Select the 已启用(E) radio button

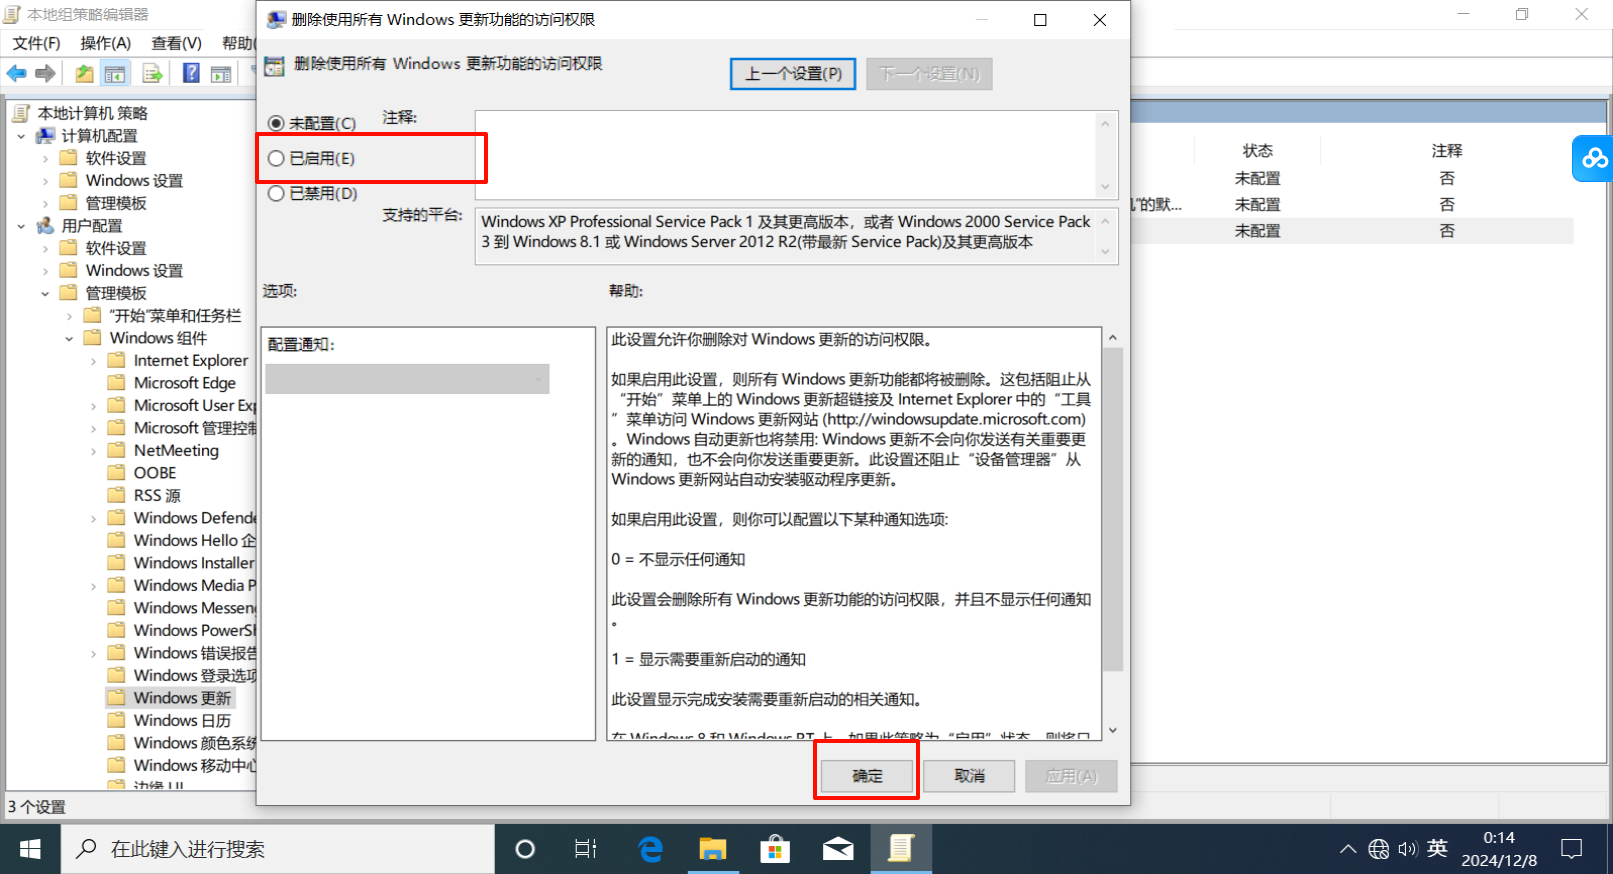[x=276, y=158]
